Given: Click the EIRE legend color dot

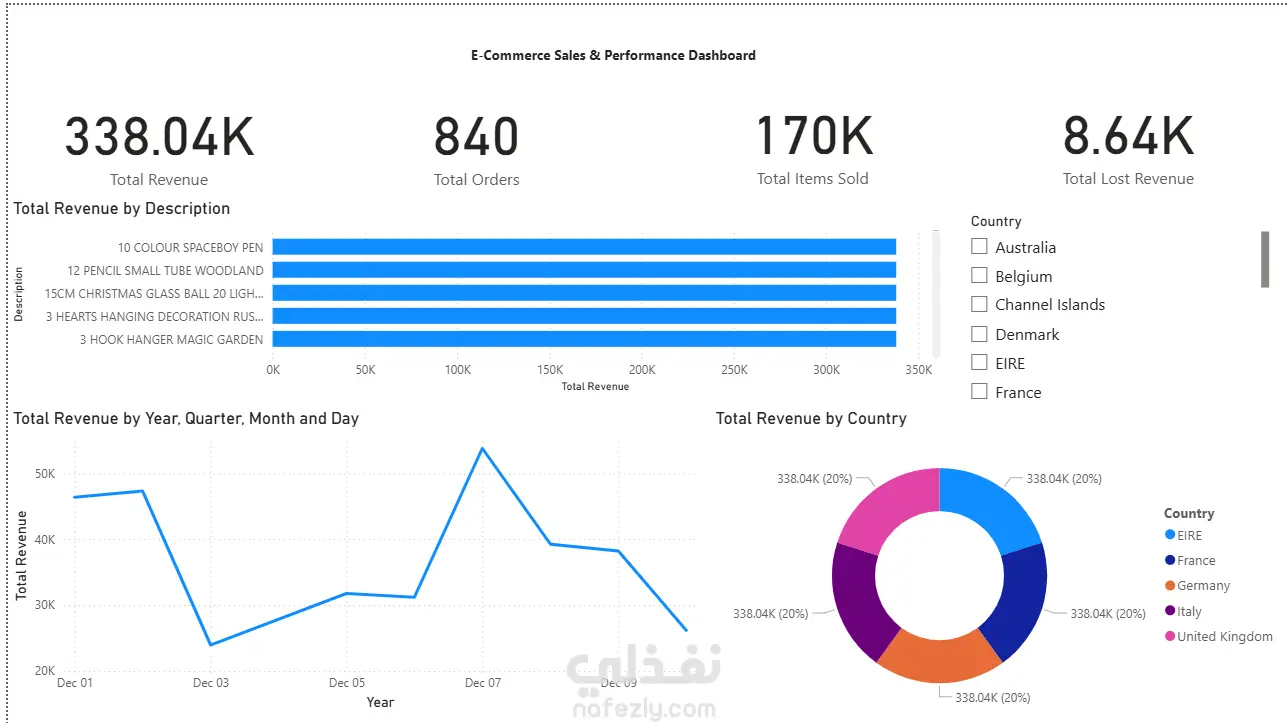Looking at the screenshot, I should tap(1170, 535).
